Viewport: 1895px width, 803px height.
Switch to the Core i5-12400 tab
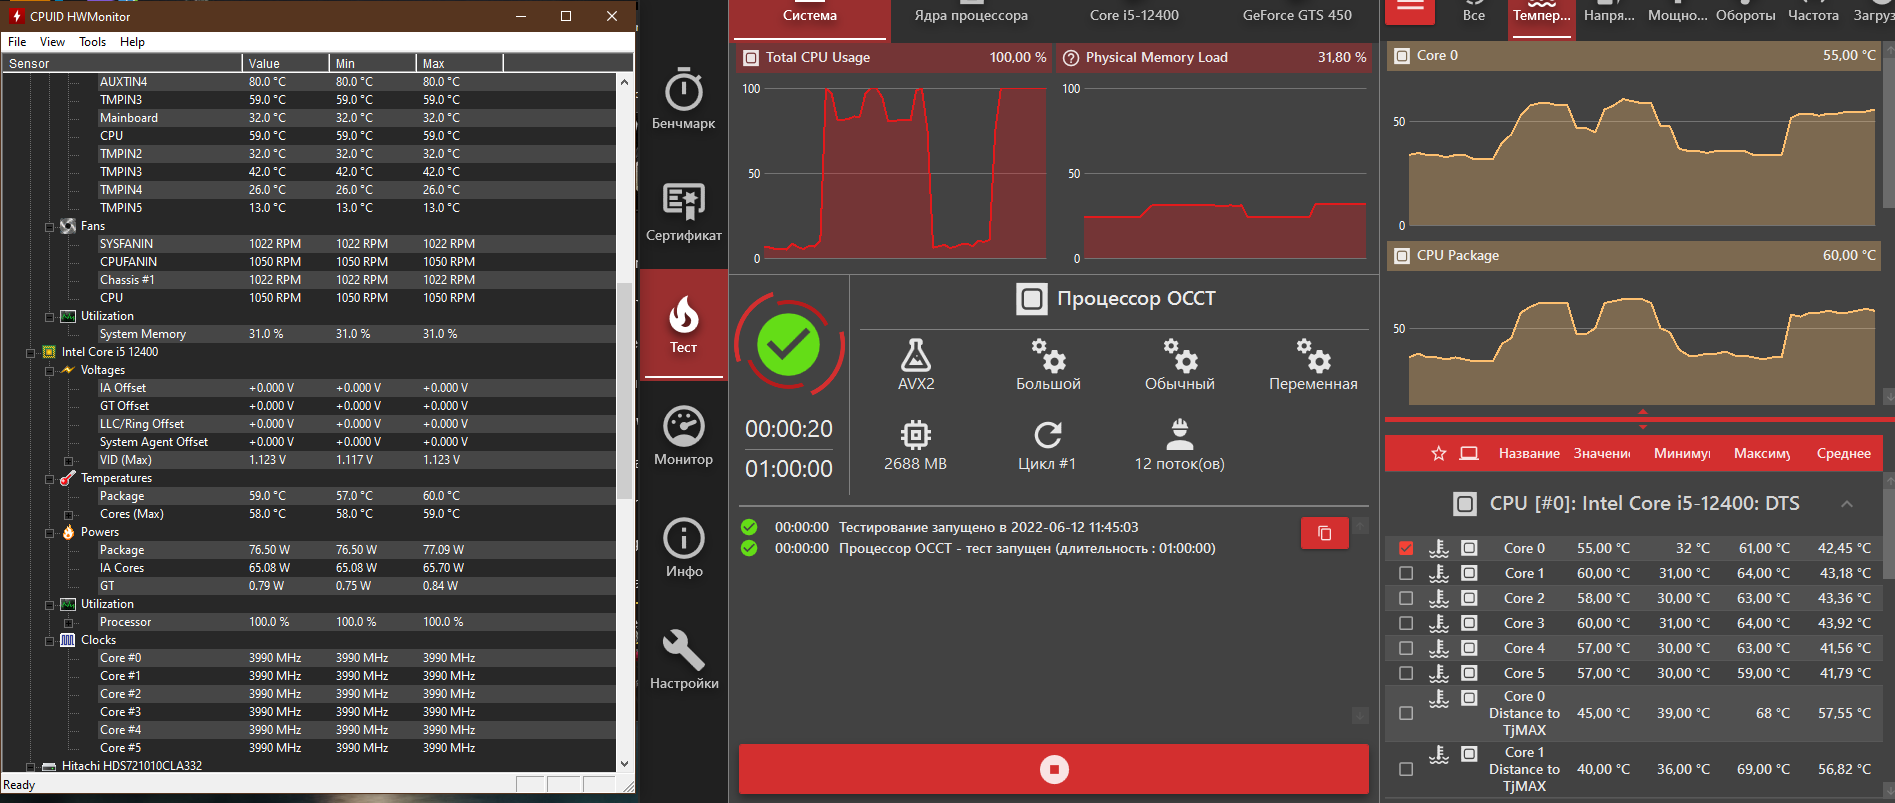click(1134, 16)
